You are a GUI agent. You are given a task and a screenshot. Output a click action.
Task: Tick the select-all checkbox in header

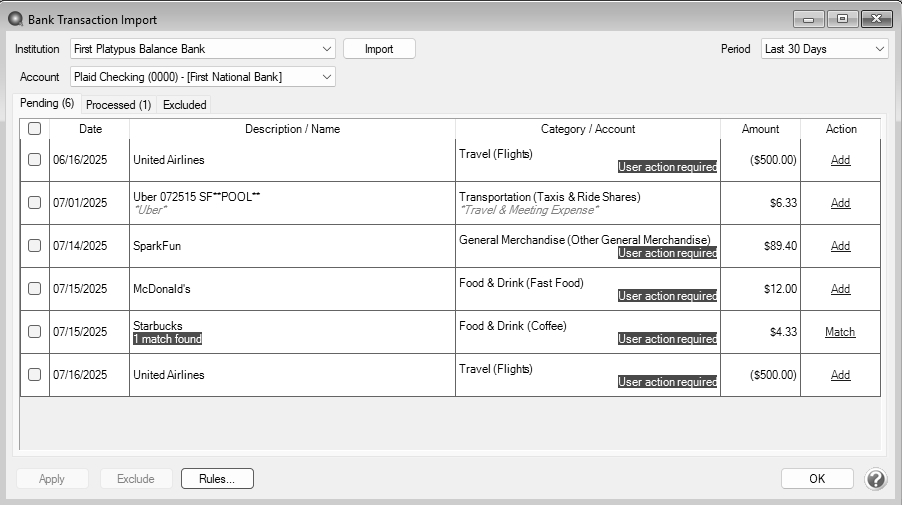coord(35,129)
